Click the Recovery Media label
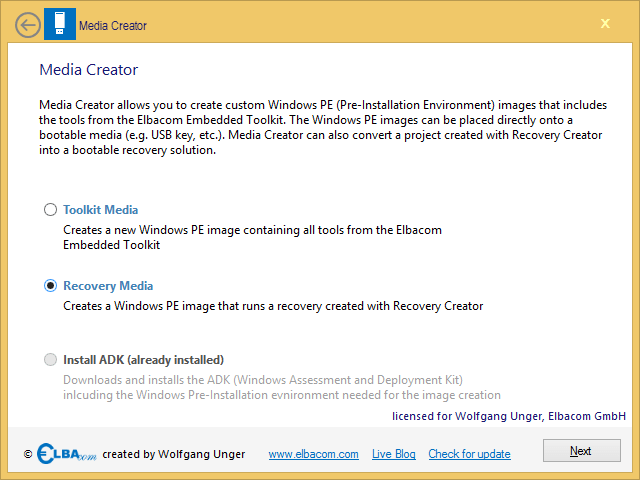 (108, 286)
